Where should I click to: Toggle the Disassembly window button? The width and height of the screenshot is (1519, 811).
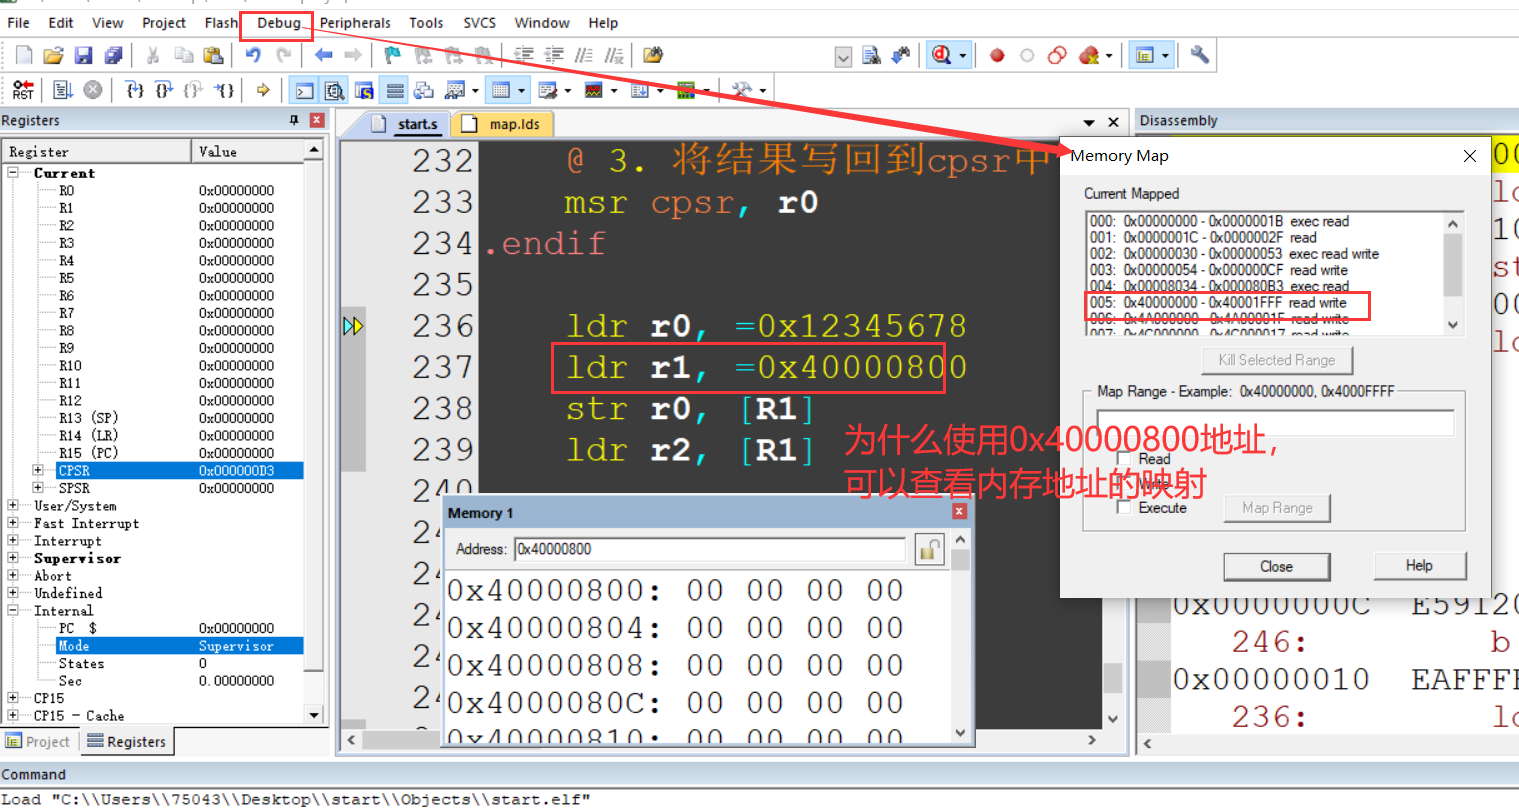pyautogui.click(x=334, y=90)
